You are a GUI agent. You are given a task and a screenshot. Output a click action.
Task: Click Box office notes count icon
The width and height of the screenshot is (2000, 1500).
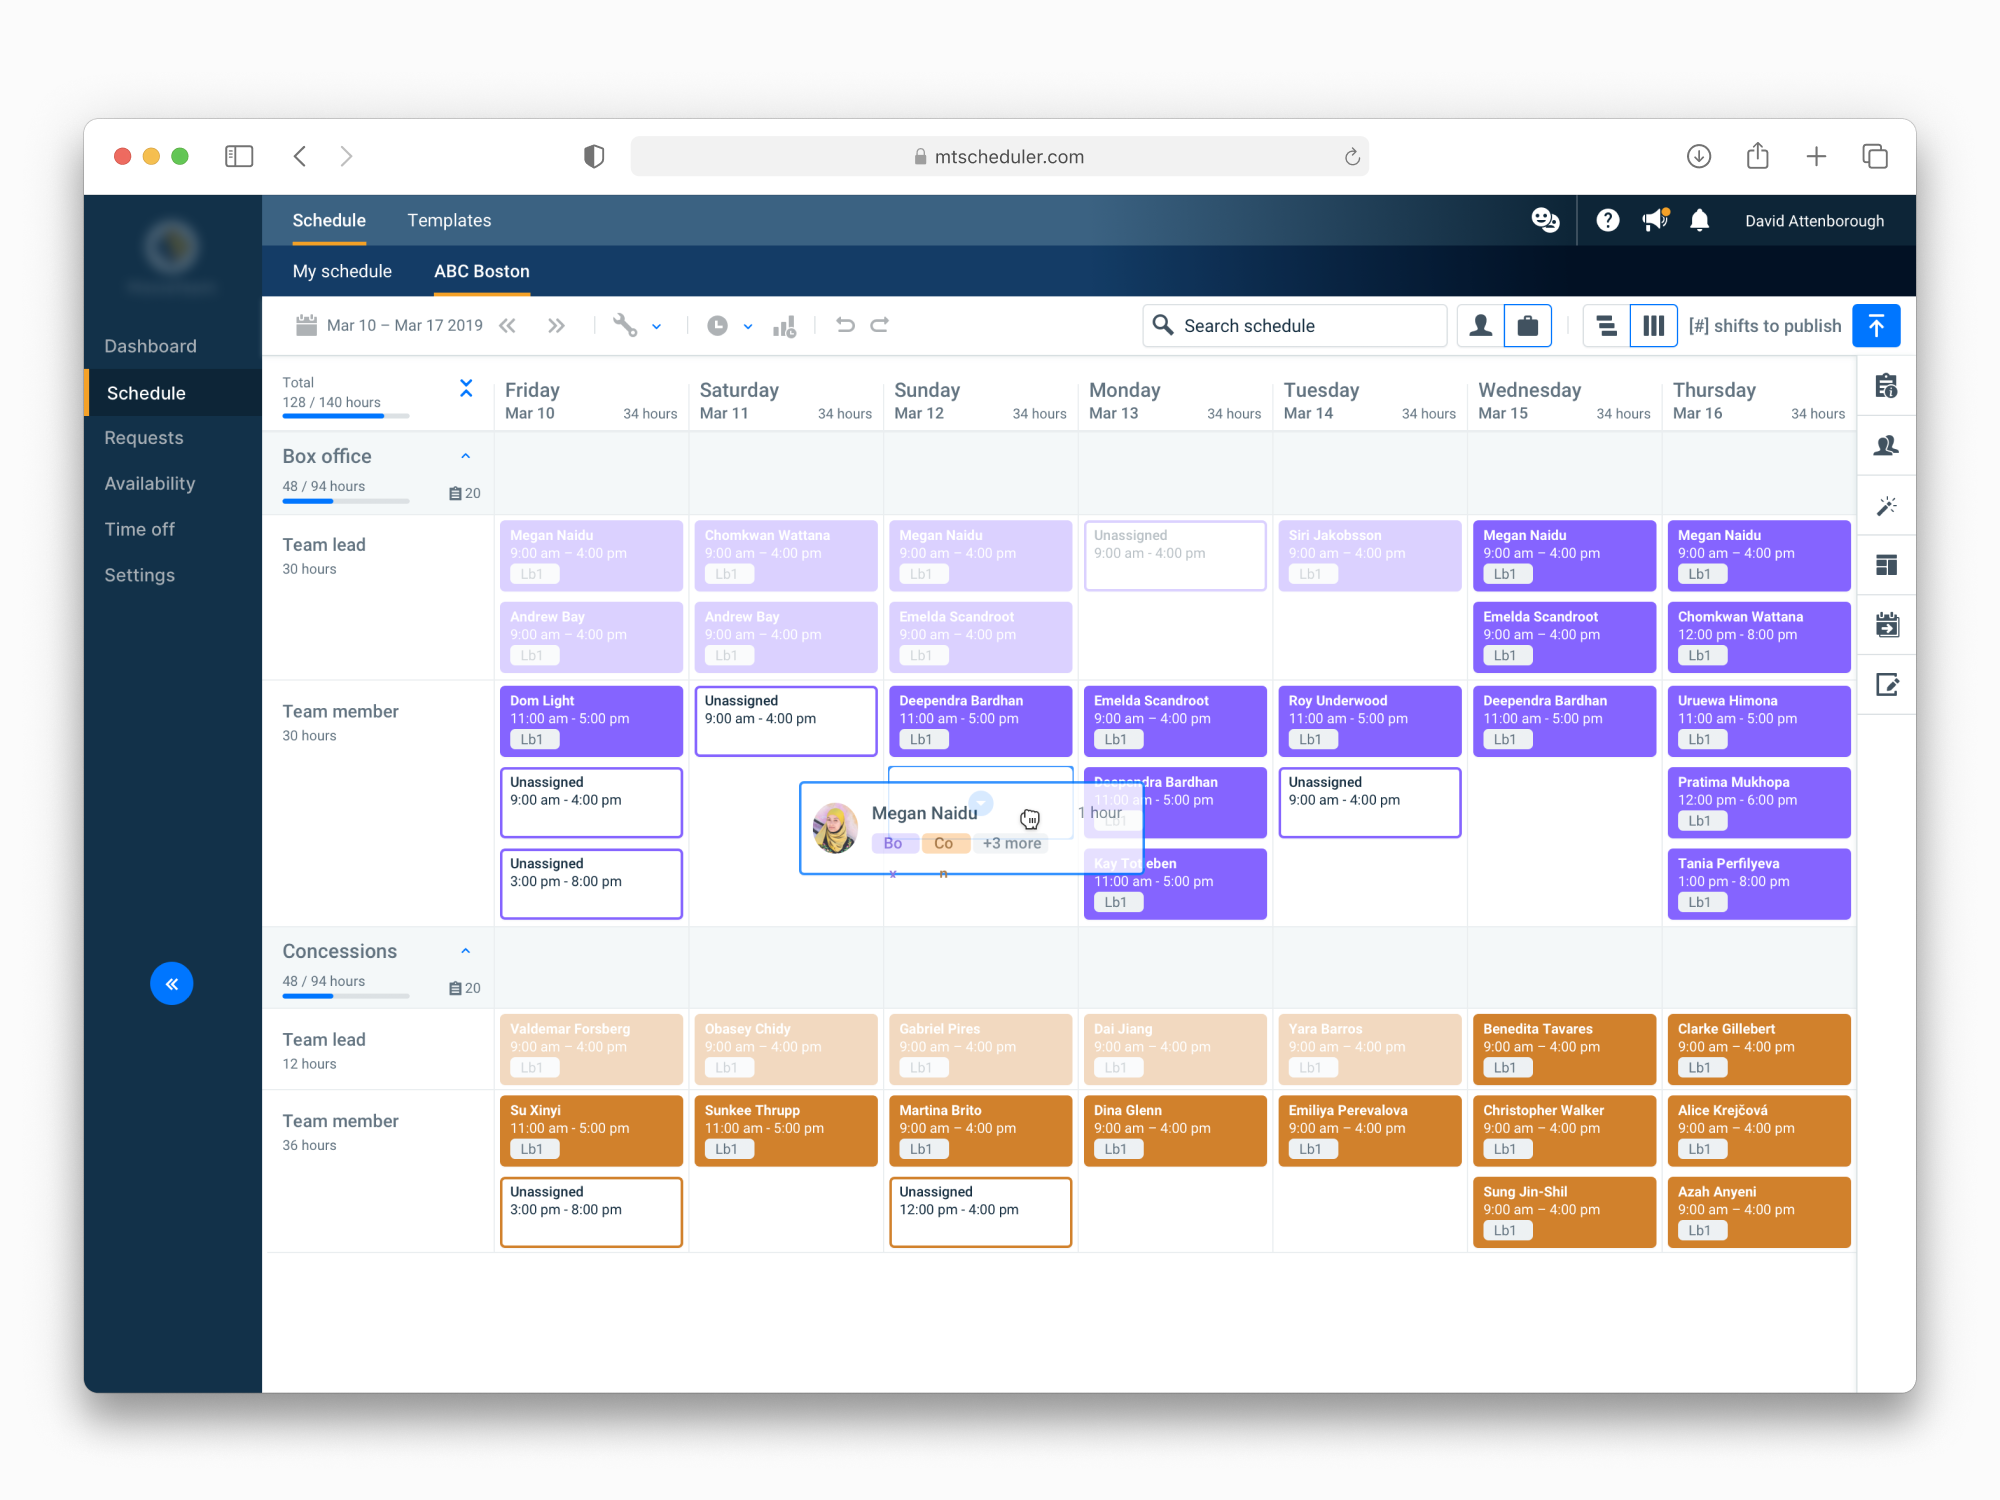pos(465,493)
